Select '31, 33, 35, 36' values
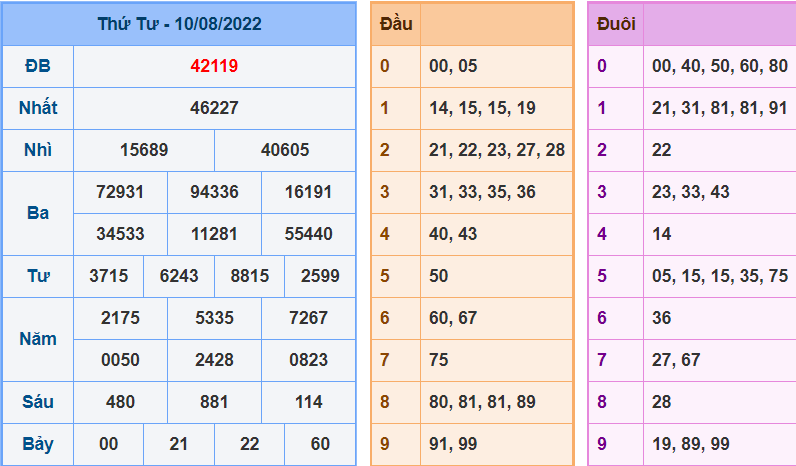 [482, 192]
